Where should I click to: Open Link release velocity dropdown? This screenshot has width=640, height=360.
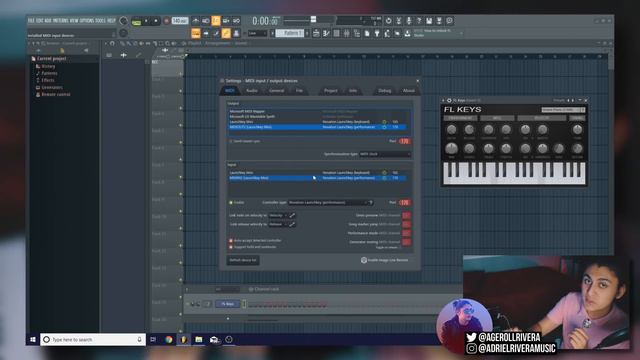point(278,224)
